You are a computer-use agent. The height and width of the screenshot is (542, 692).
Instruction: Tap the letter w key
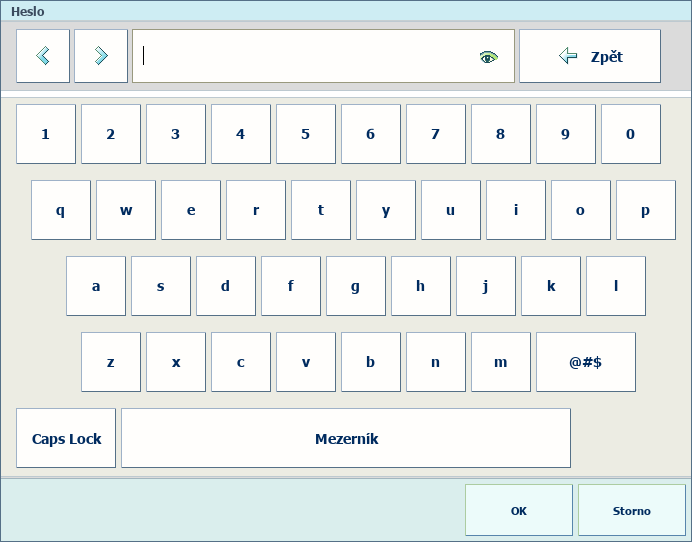126,210
